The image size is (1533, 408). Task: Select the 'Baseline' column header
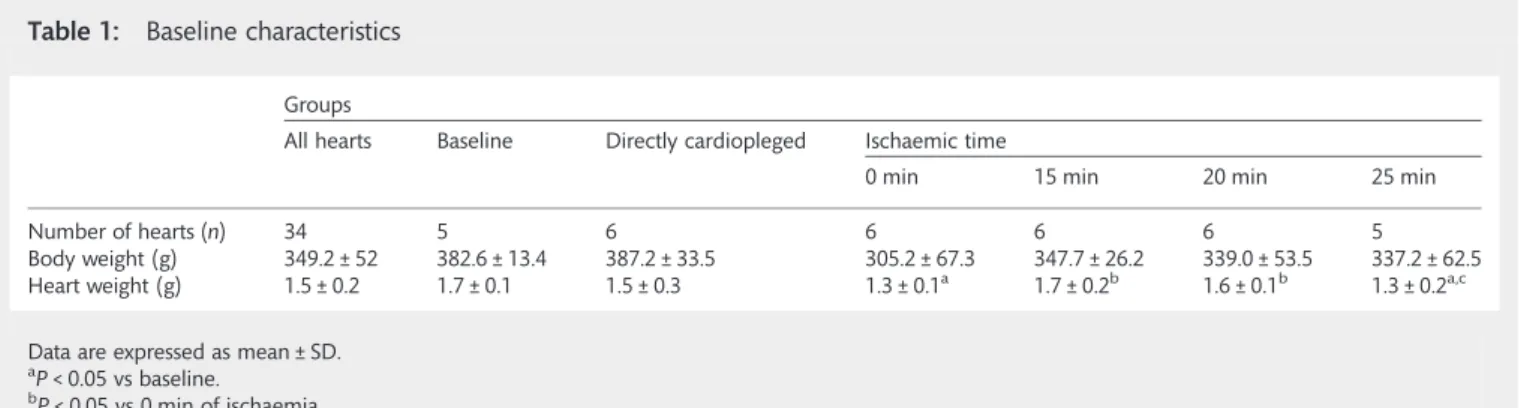[x=475, y=143]
